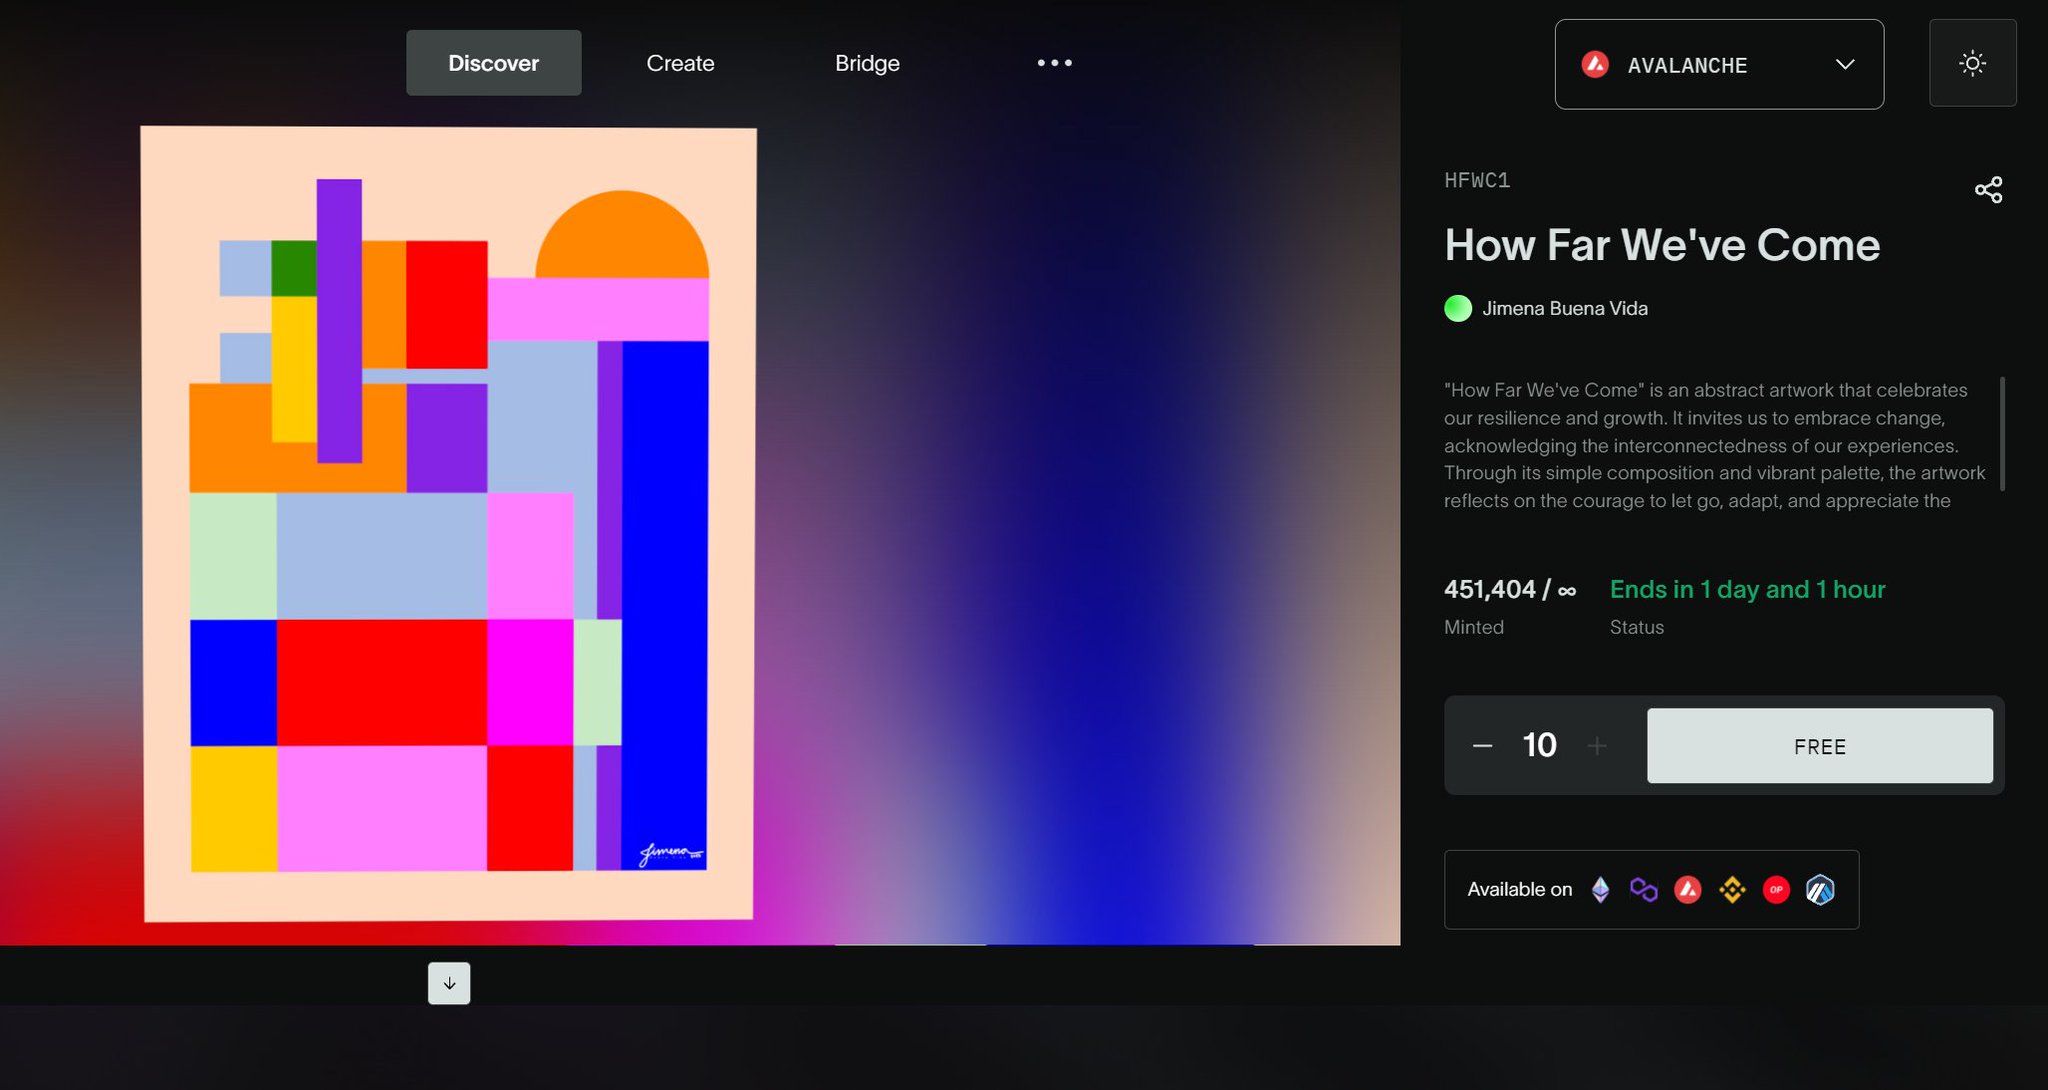Click the Ethereum chain icon
This screenshot has height=1090, width=2048.
[1600, 889]
